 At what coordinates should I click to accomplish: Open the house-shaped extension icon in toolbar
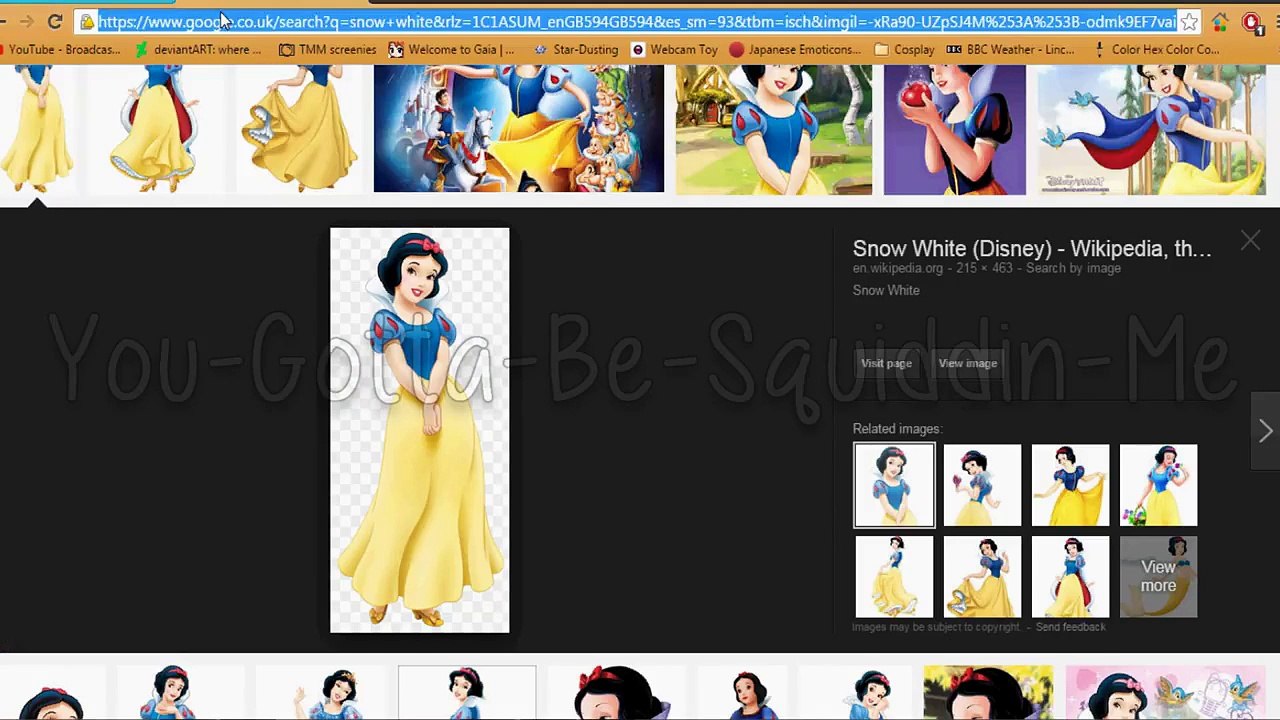(1219, 21)
